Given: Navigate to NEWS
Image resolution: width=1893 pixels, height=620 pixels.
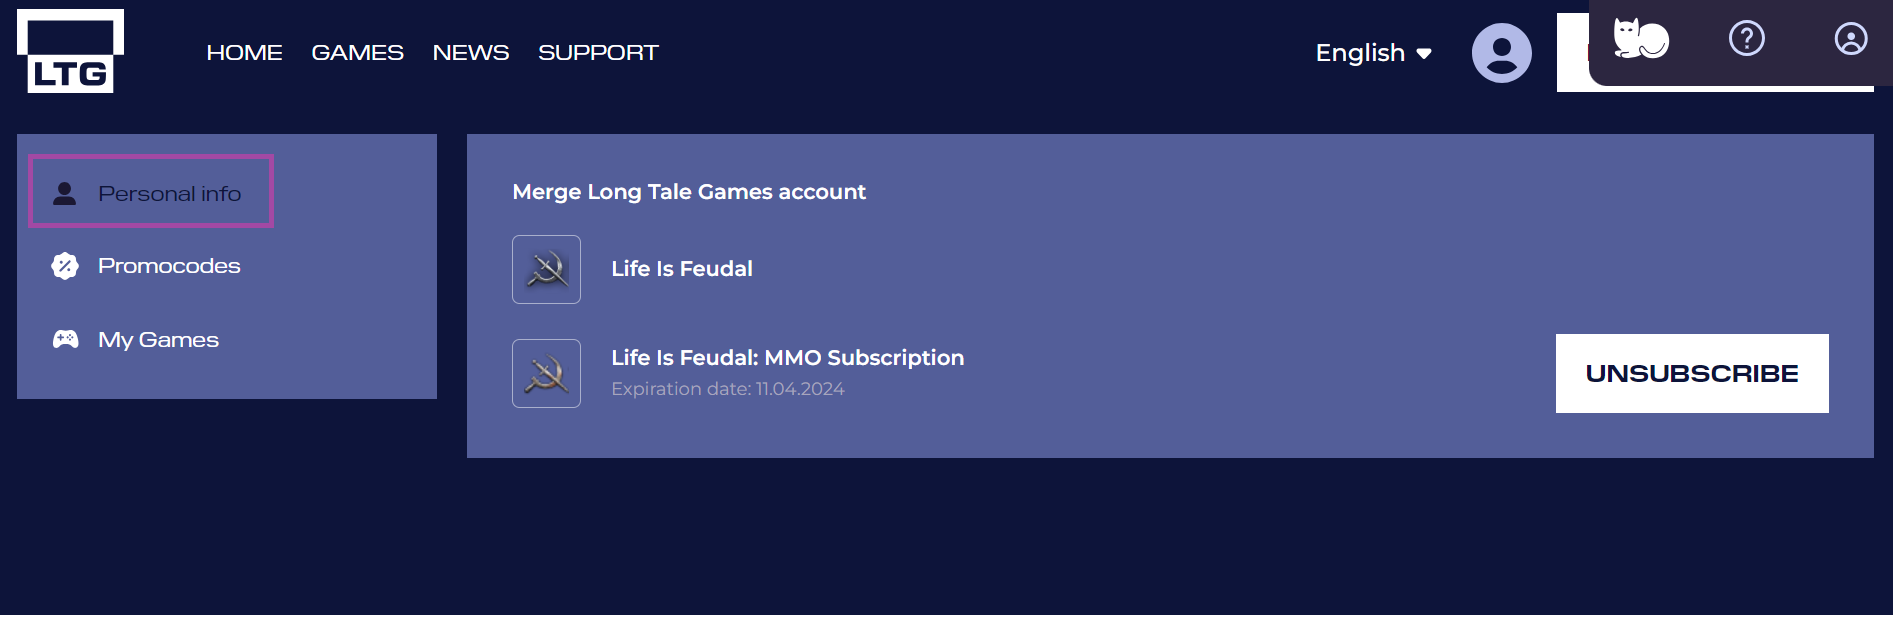Looking at the screenshot, I should pyautogui.click(x=471, y=52).
